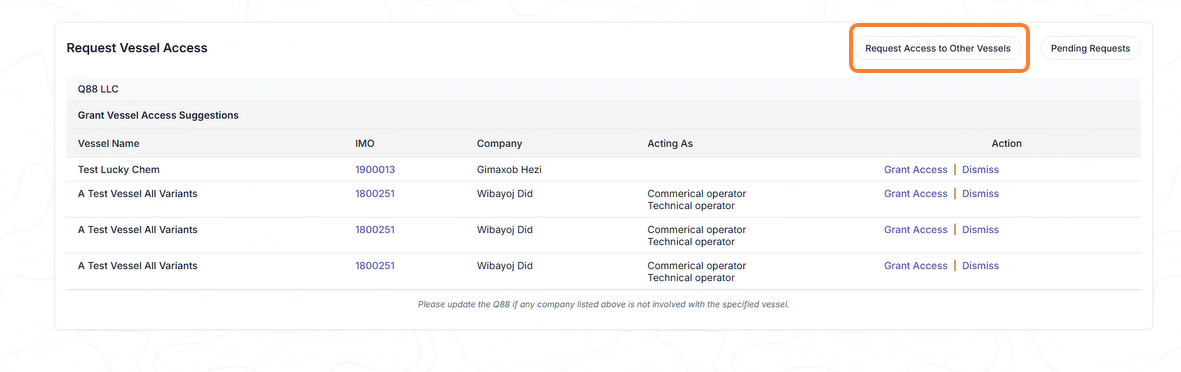
Task: Select the IMO column header
Action: click(x=365, y=143)
